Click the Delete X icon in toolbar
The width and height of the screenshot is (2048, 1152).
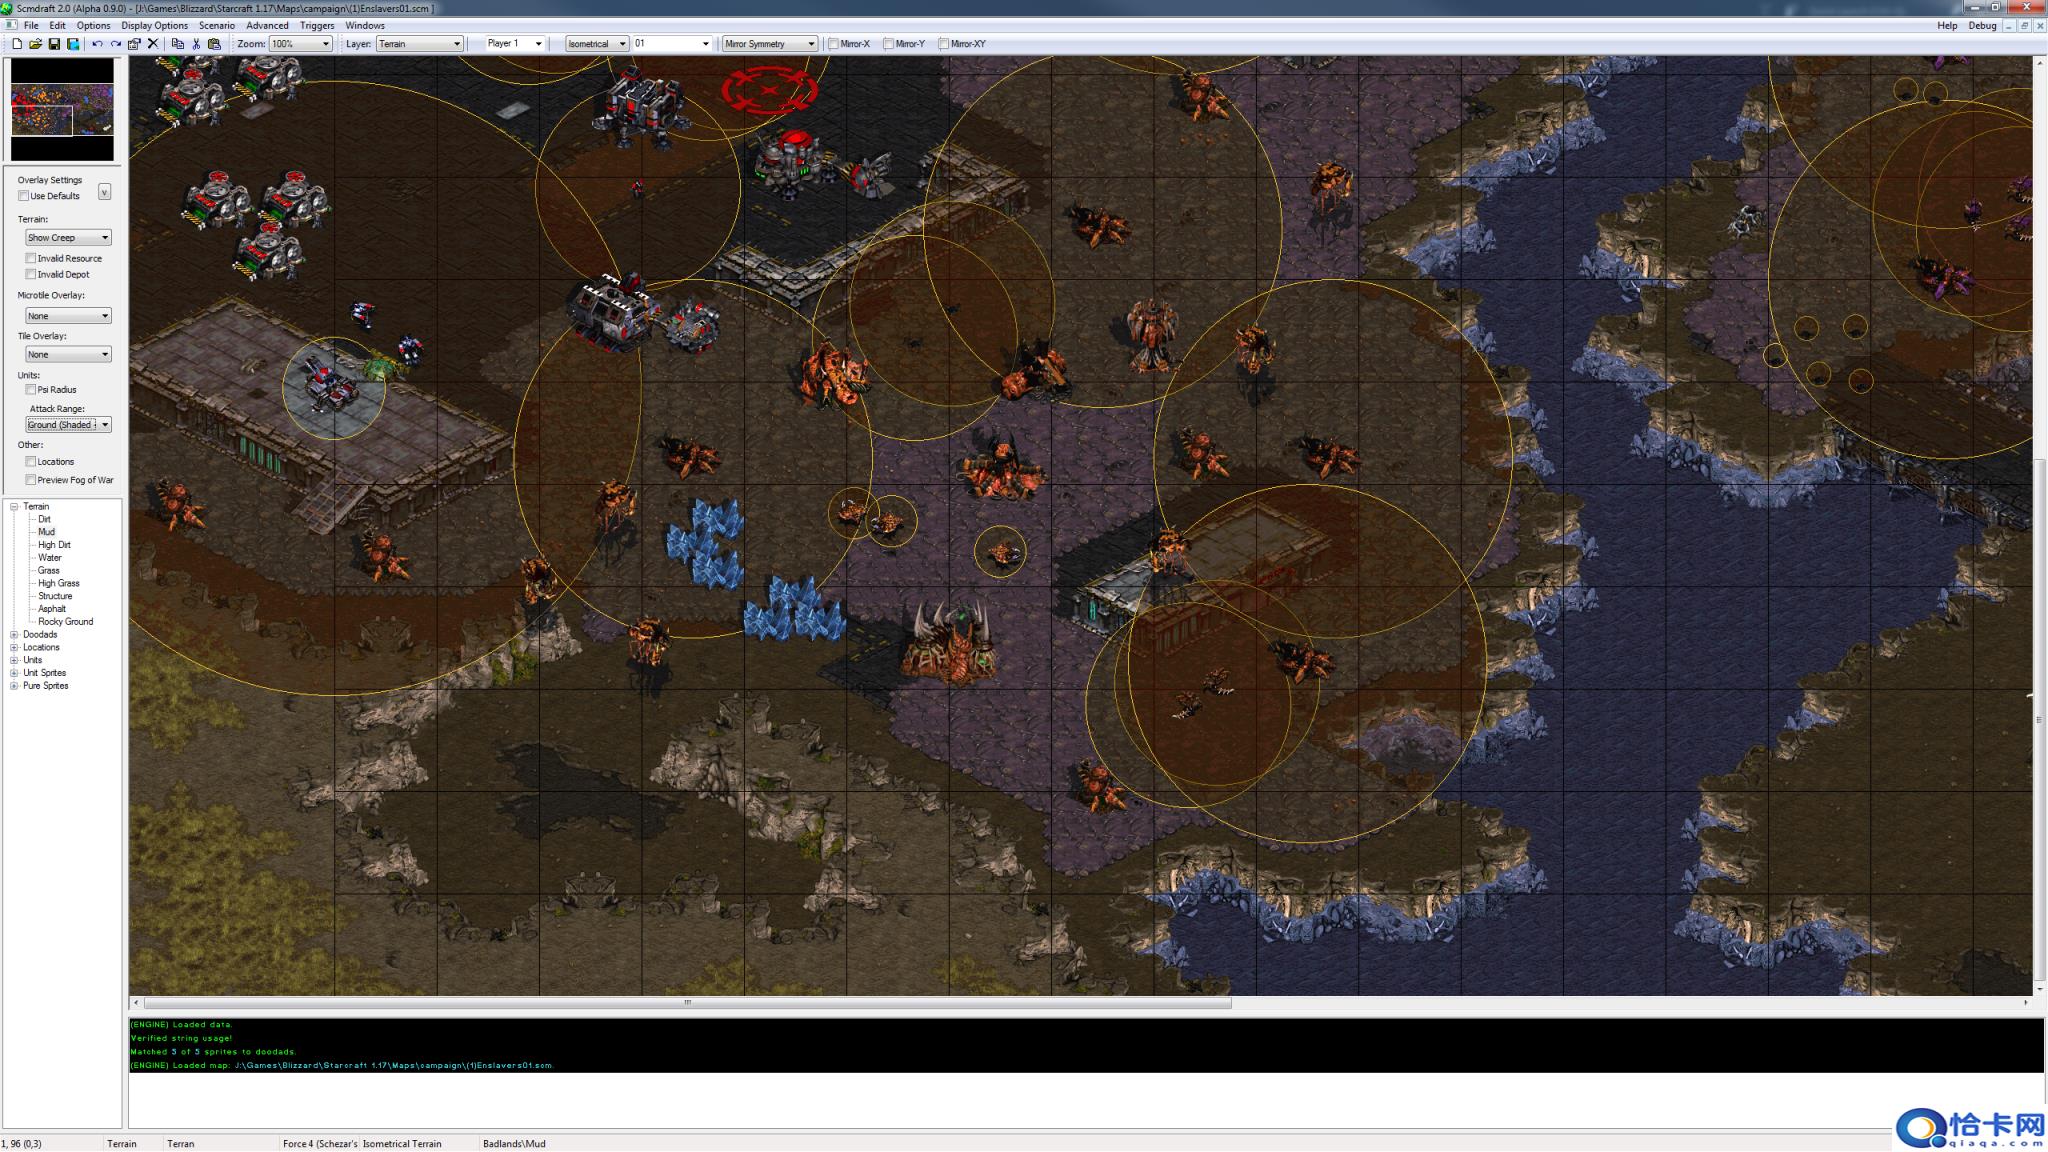pyautogui.click(x=153, y=44)
